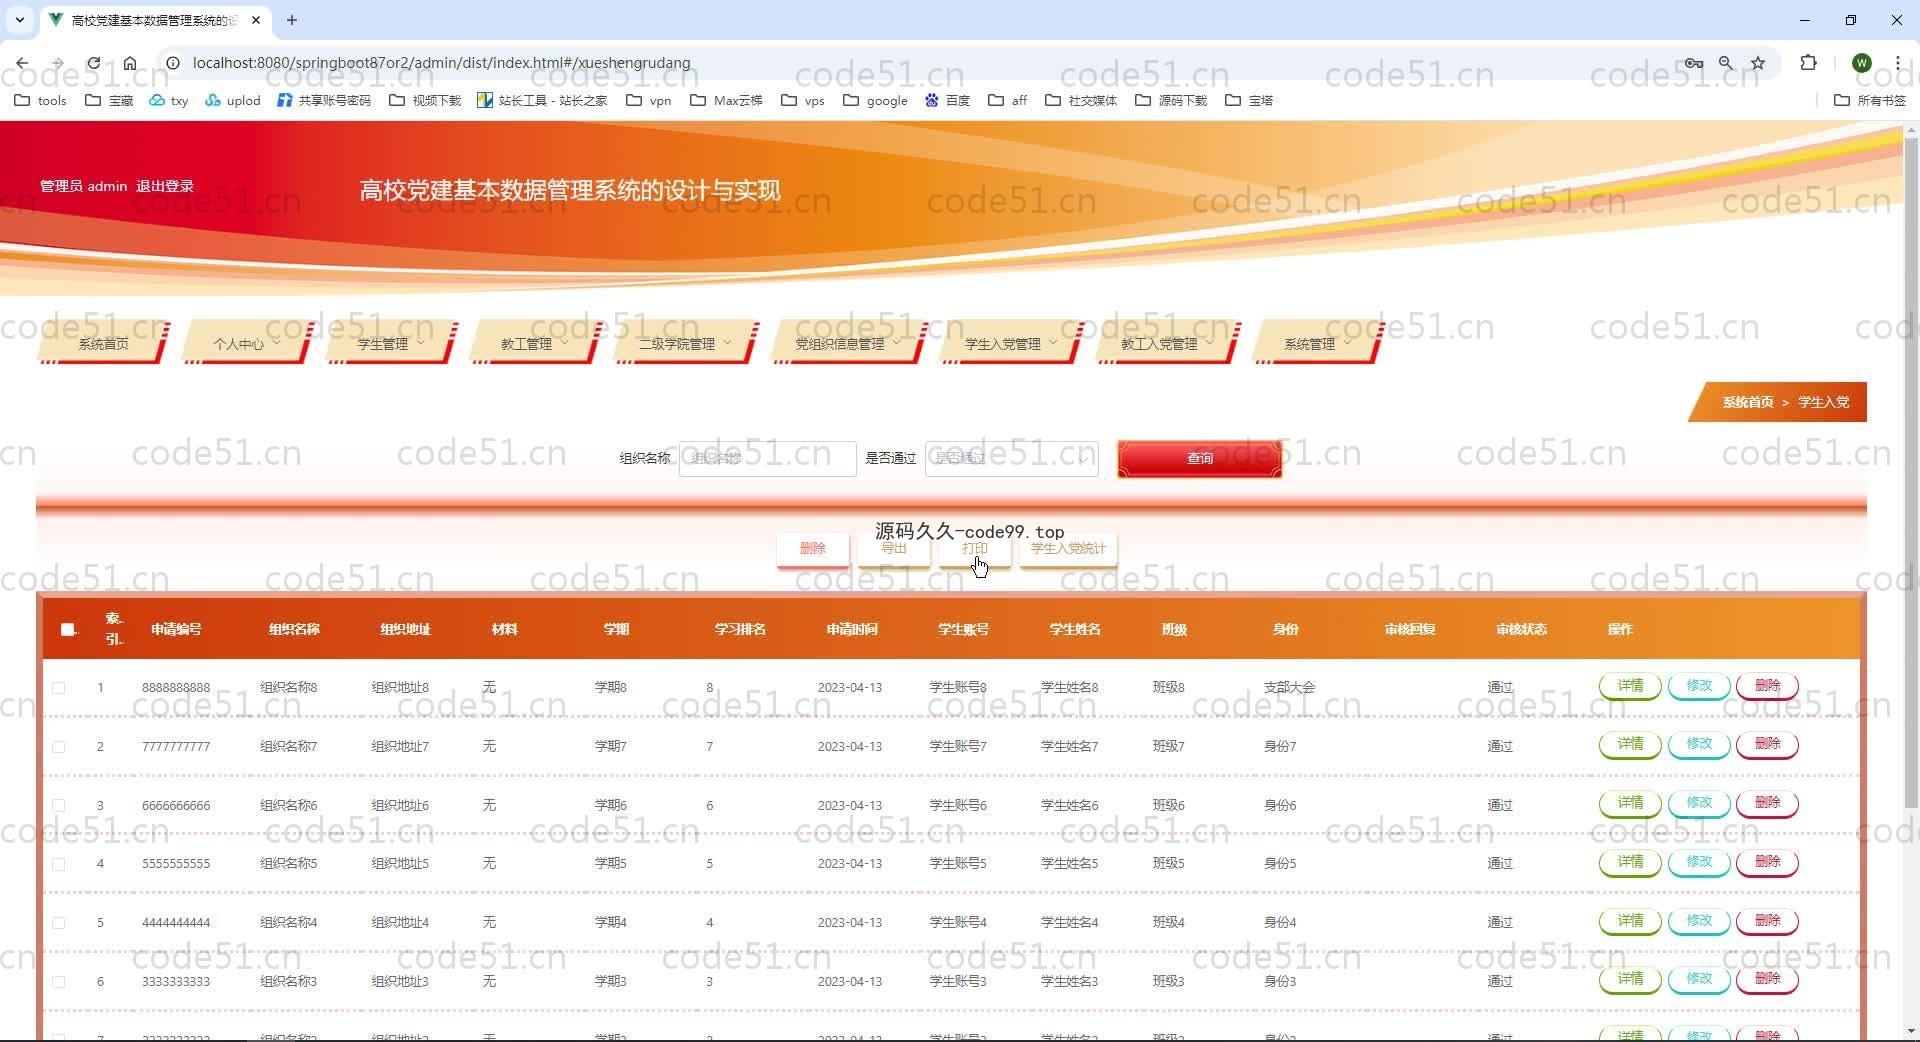
Task: Open the 视频下载 bookmark folder
Action: click(x=425, y=100)
